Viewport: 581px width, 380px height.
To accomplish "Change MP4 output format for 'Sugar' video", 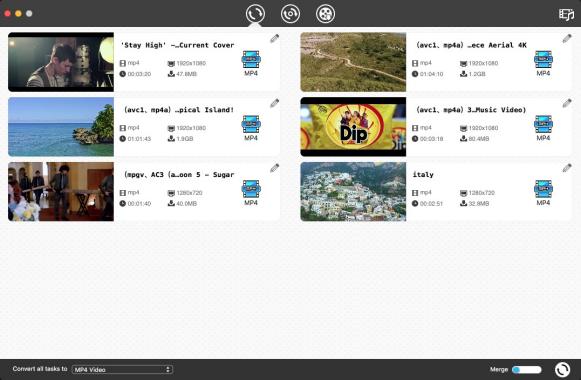I will [251, 193].
